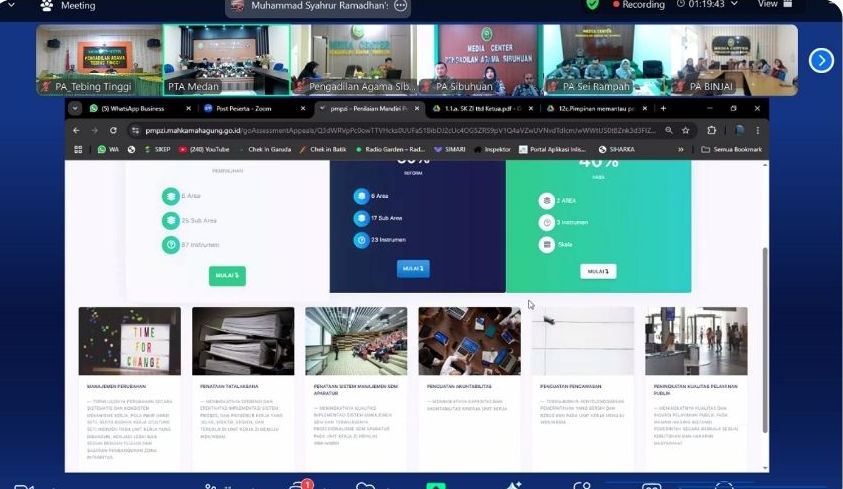This screenshot has width=843, height=489.
Task: Bookmark page with the star icon
Action: point(685,130)
